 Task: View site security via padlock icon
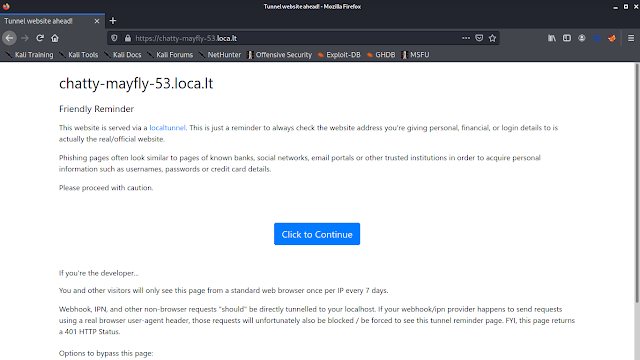pos(128,38)
